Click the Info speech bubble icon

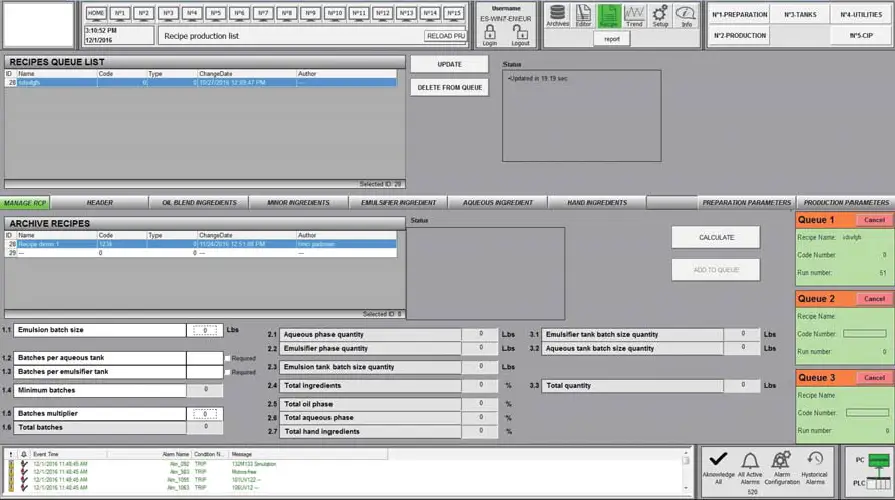click(686, 15)
